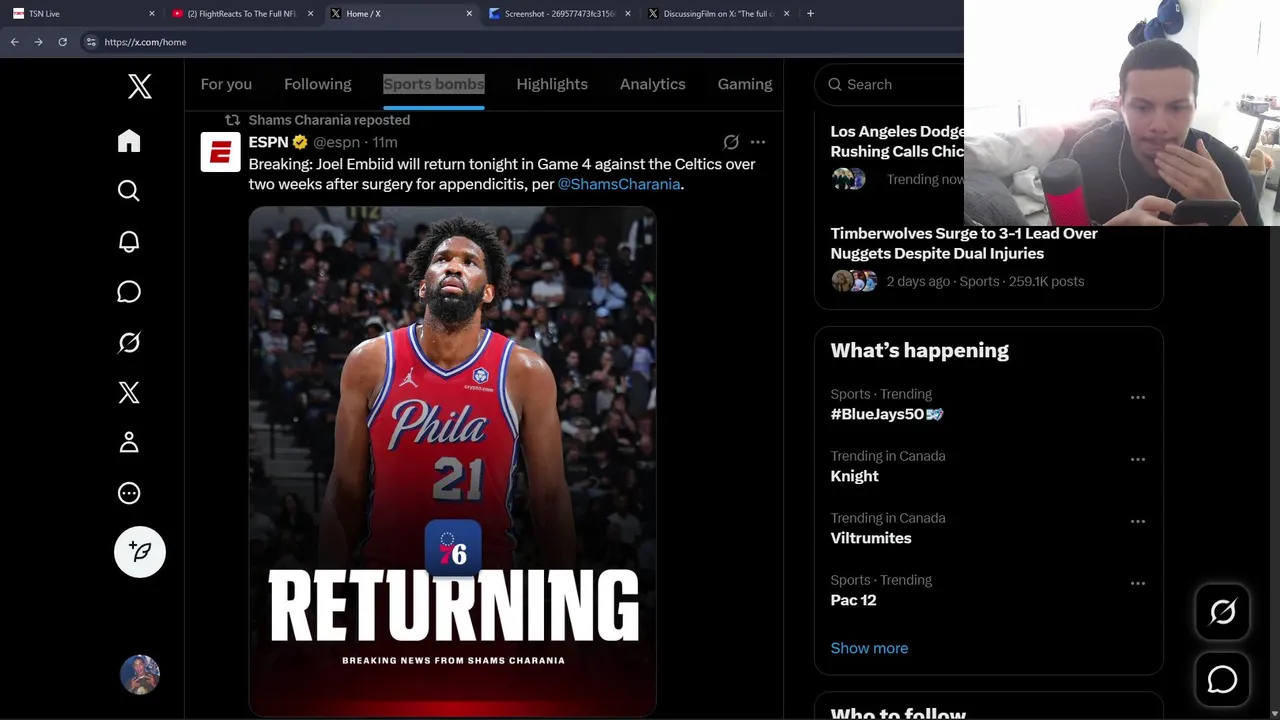Click browser forward arrow

pyautogui.click(x=38, y=42)
